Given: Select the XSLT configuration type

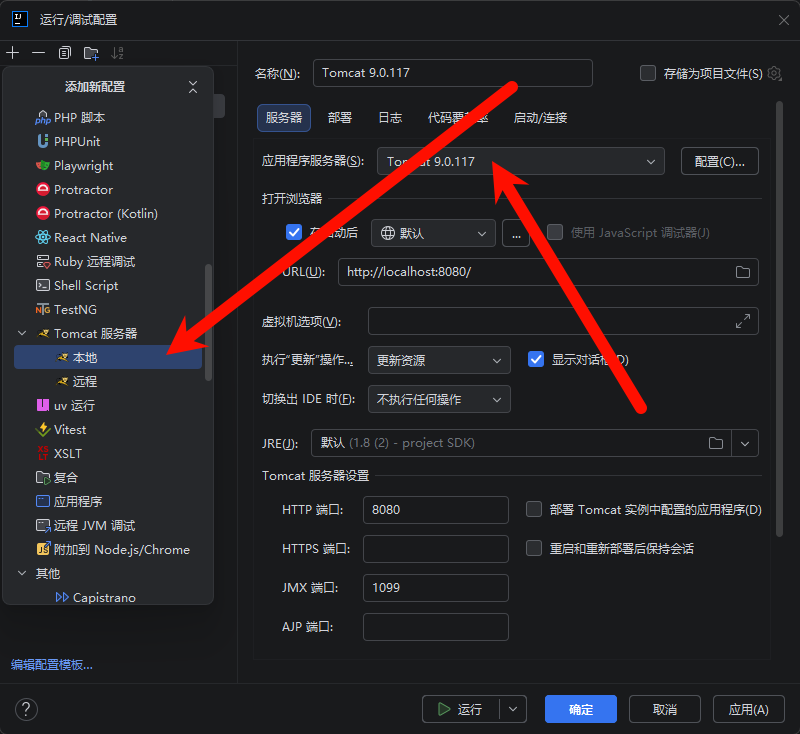Looking at the screenshot, I should click(108, 453).
